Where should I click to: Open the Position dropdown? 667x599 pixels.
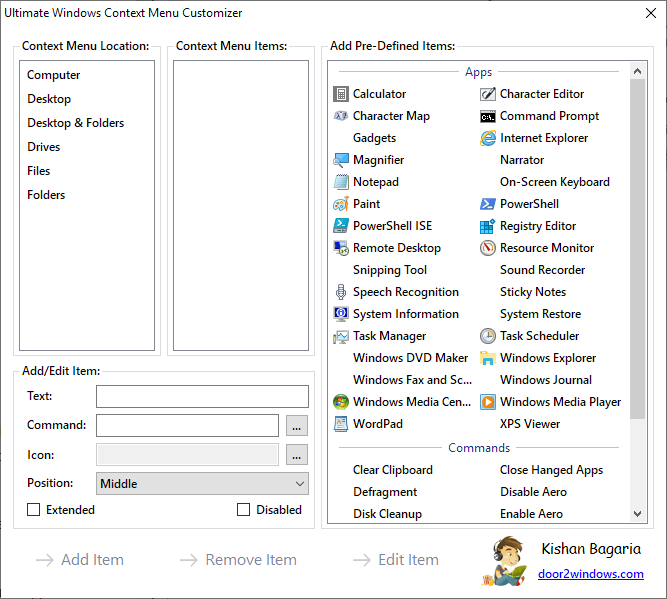[202, 483]
